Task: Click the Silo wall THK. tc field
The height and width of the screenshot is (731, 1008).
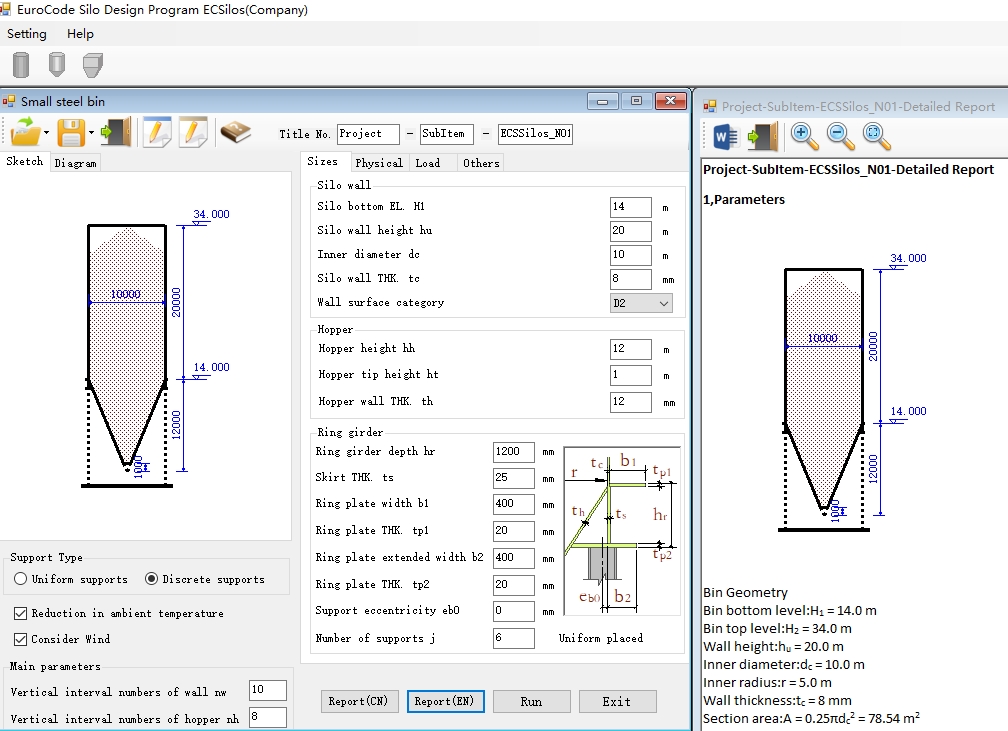Action: click(631, 279)
